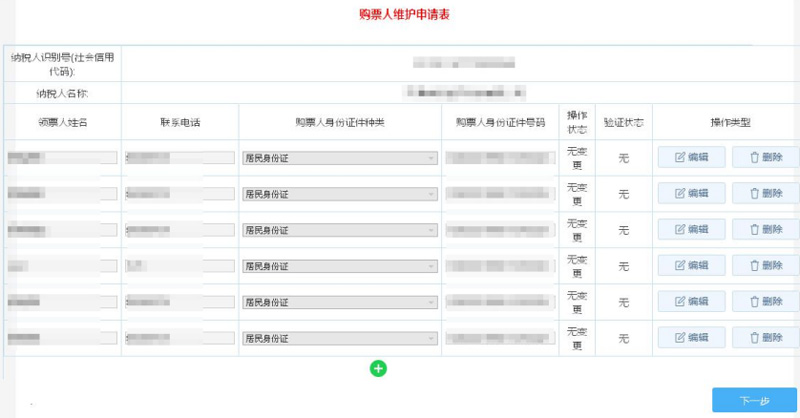
Task: Focus the 领票人姓名 field in first row
Action: click(62, 158)
